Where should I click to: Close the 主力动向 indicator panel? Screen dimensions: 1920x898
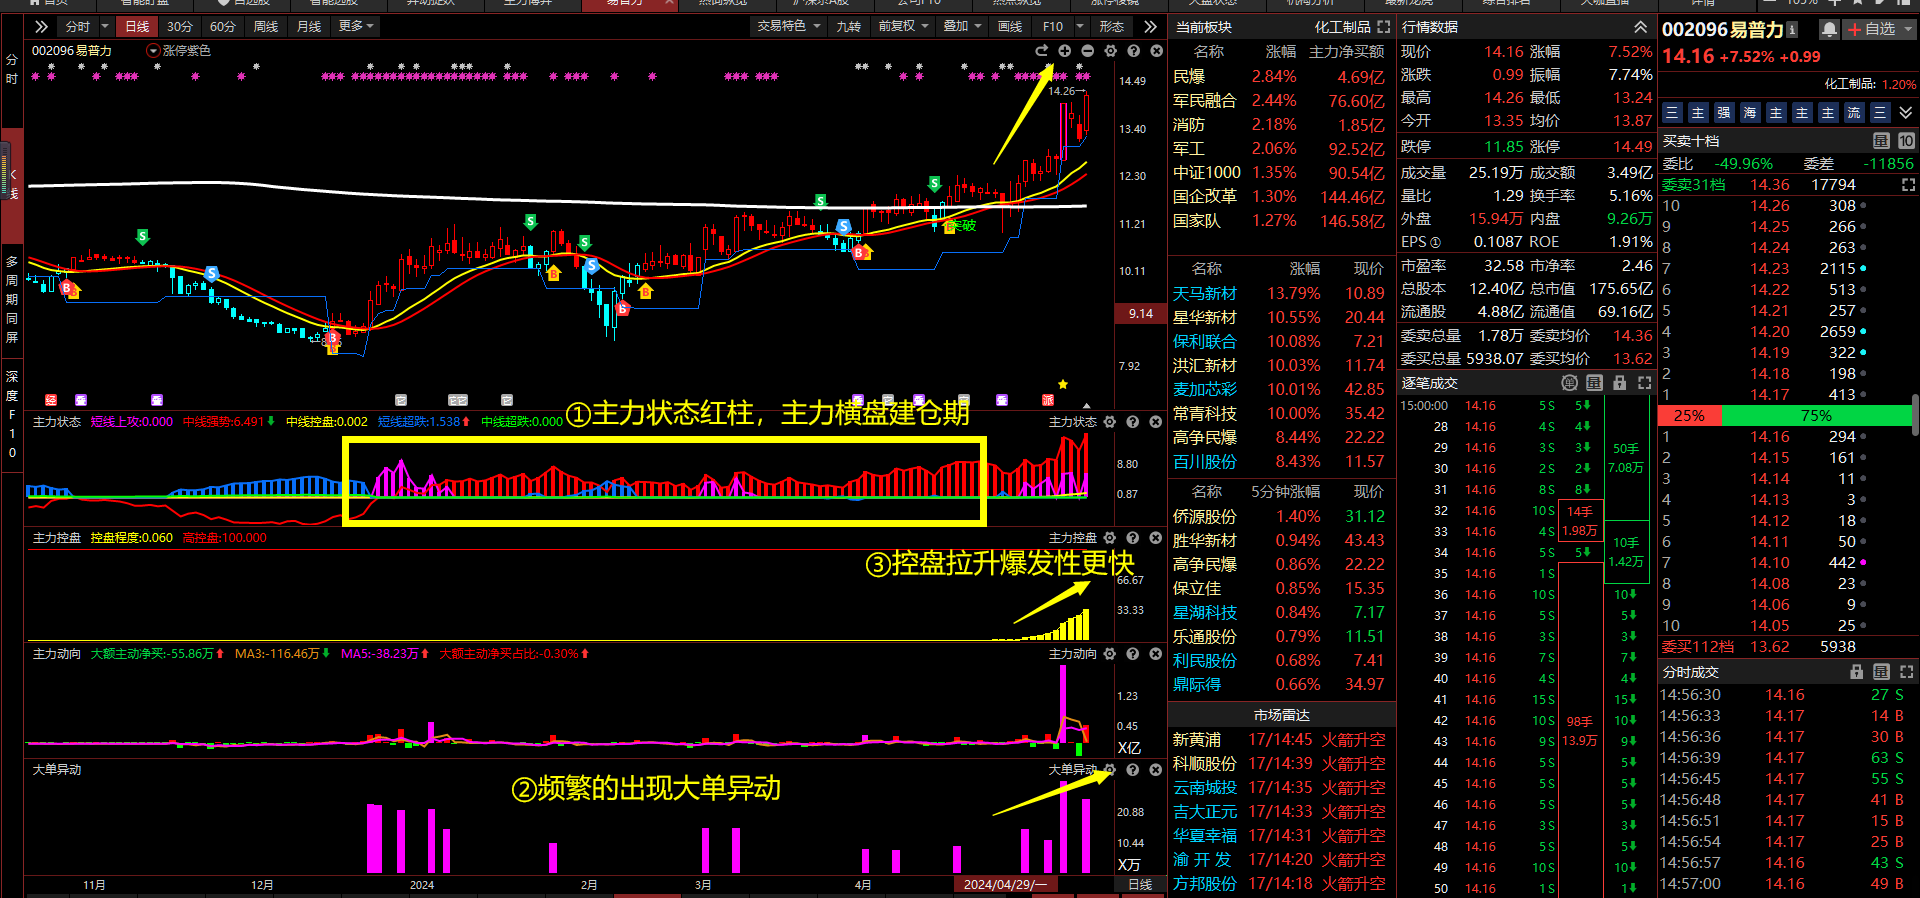pyautogui.click(x=1156, y=654)
